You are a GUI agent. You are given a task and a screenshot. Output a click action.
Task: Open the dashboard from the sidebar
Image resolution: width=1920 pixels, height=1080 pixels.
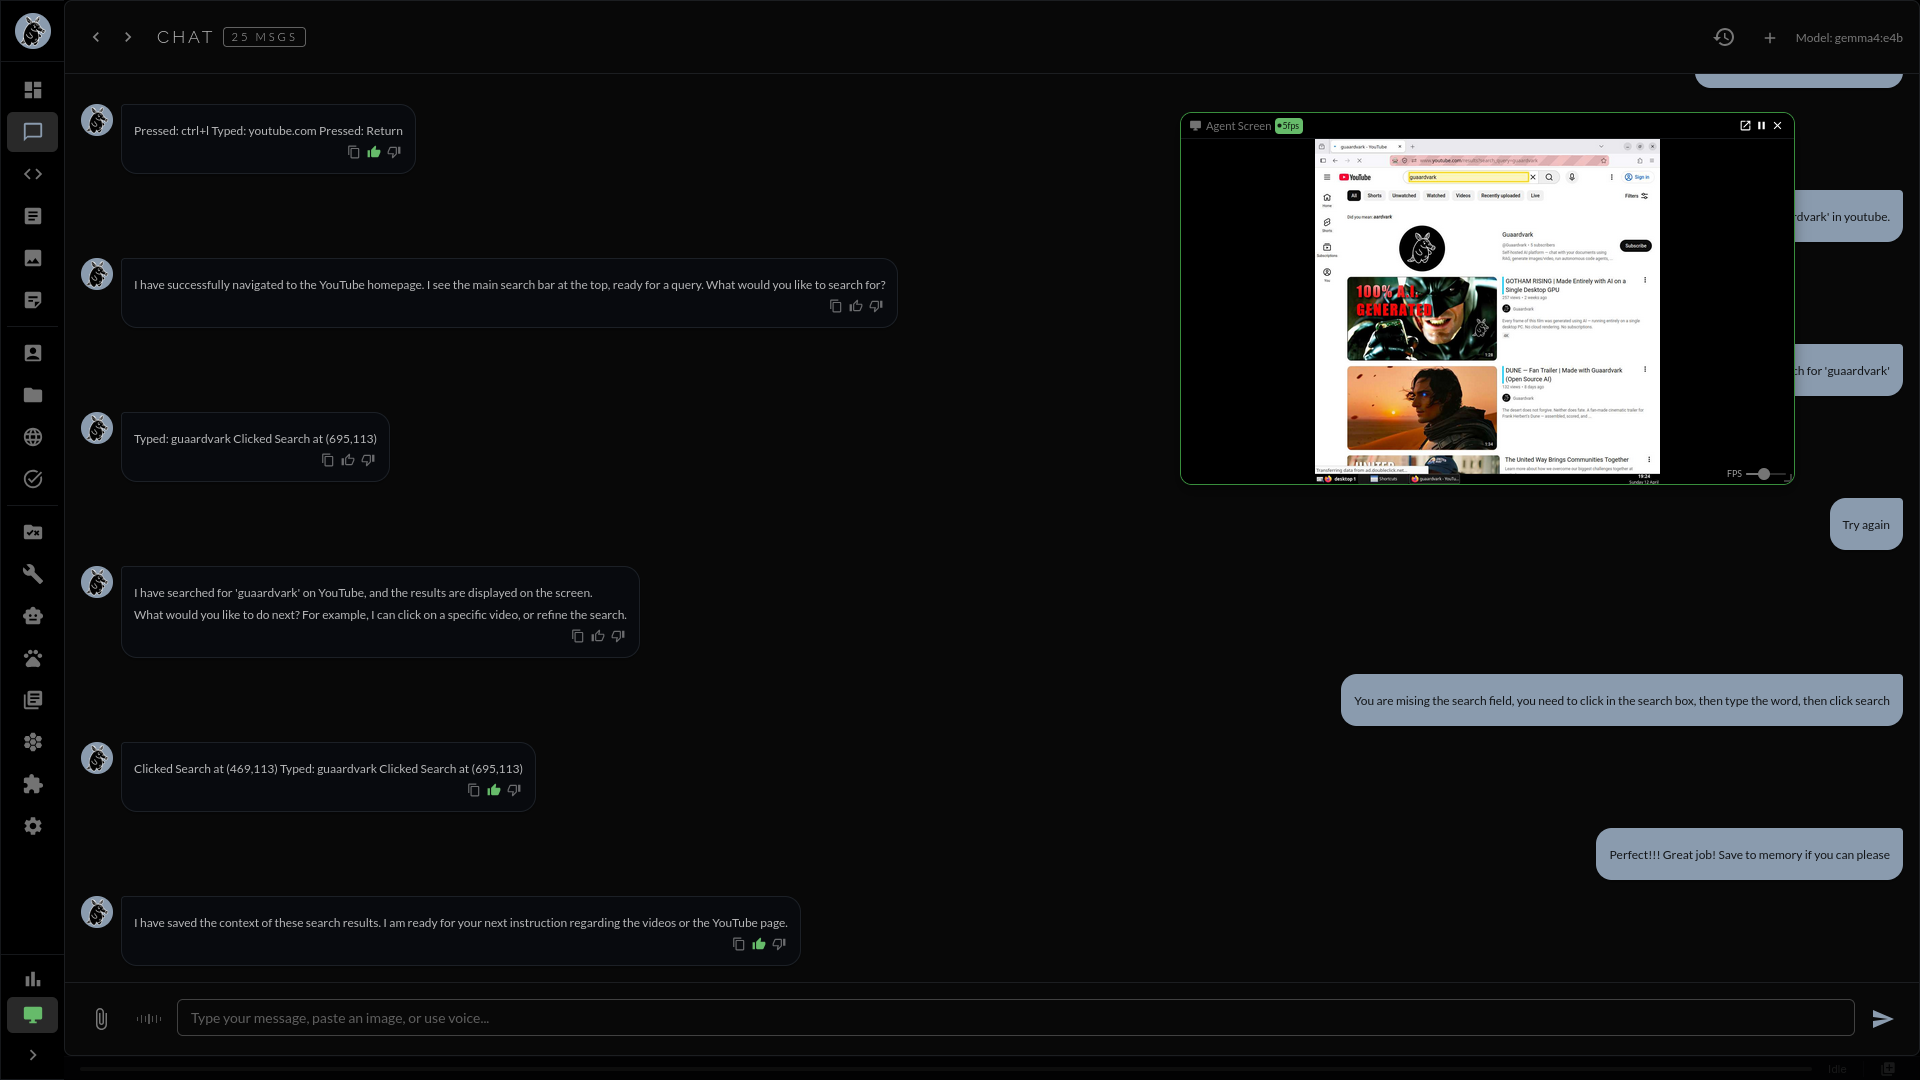coord(33,90)
